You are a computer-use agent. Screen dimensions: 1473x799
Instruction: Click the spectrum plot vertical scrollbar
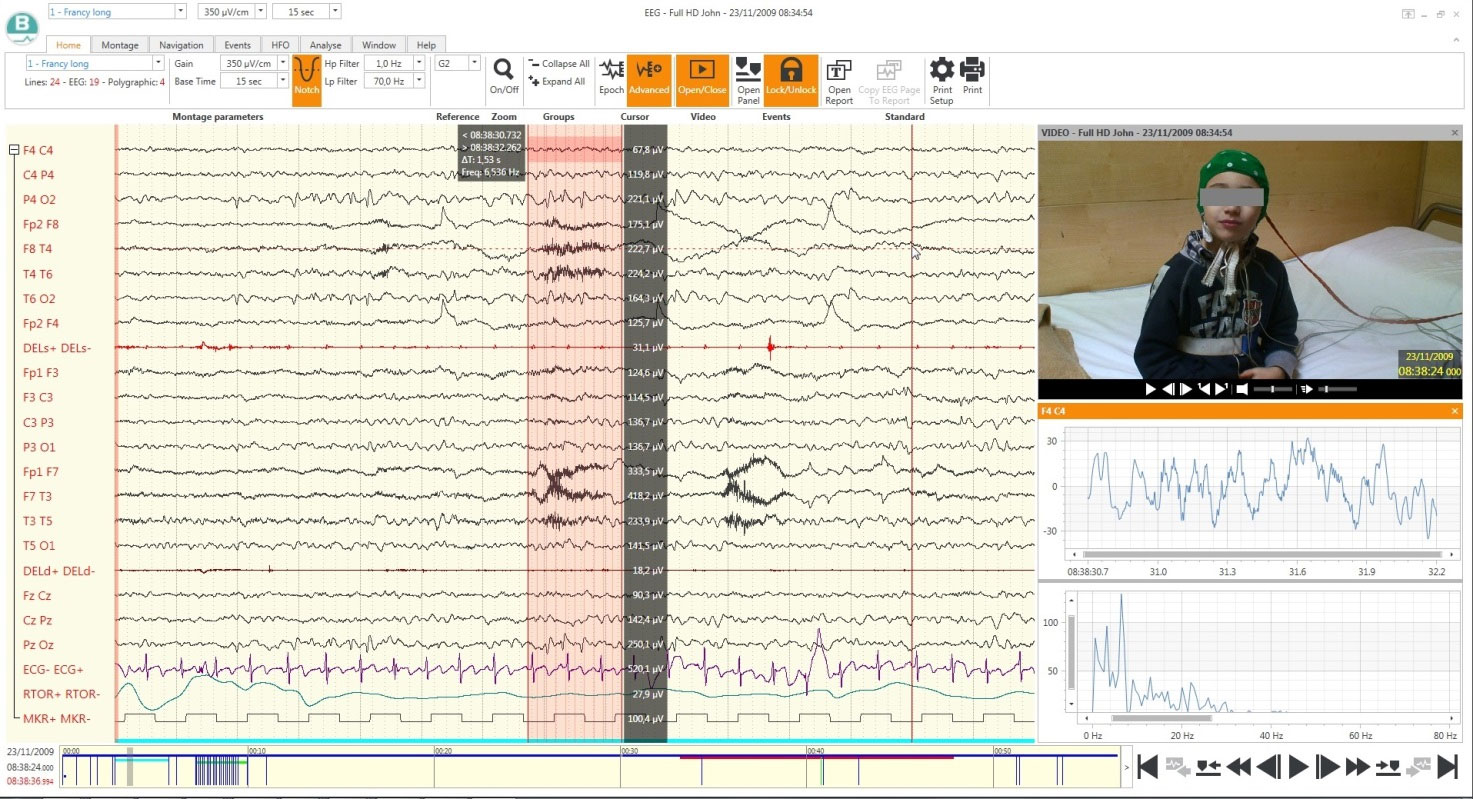pyautogui.click(x=1074, y=651)
